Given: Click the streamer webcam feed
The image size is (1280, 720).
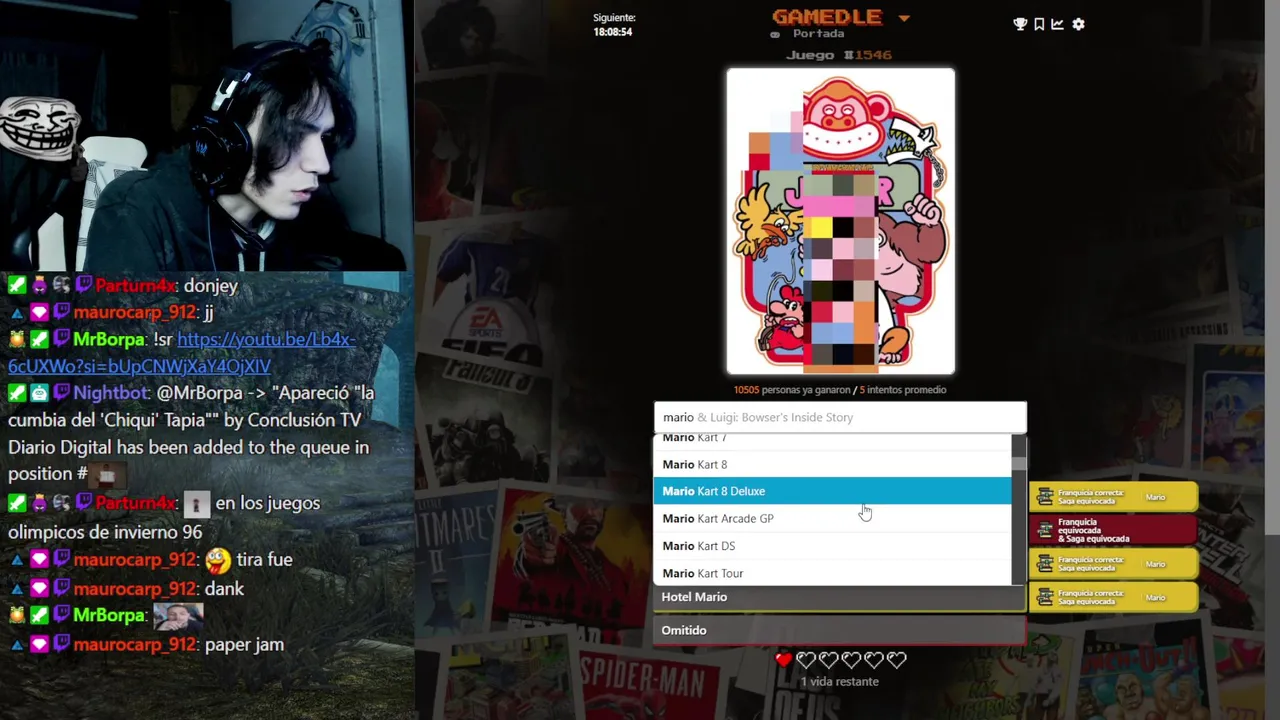Looking at the screenshot, I should (x=206, y=135).
